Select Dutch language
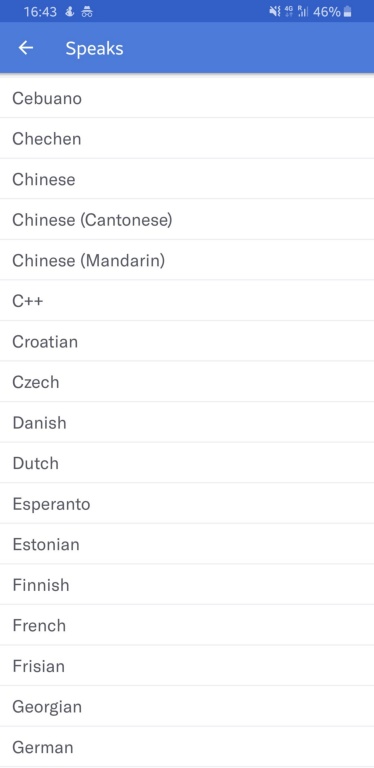 point(187,463)
